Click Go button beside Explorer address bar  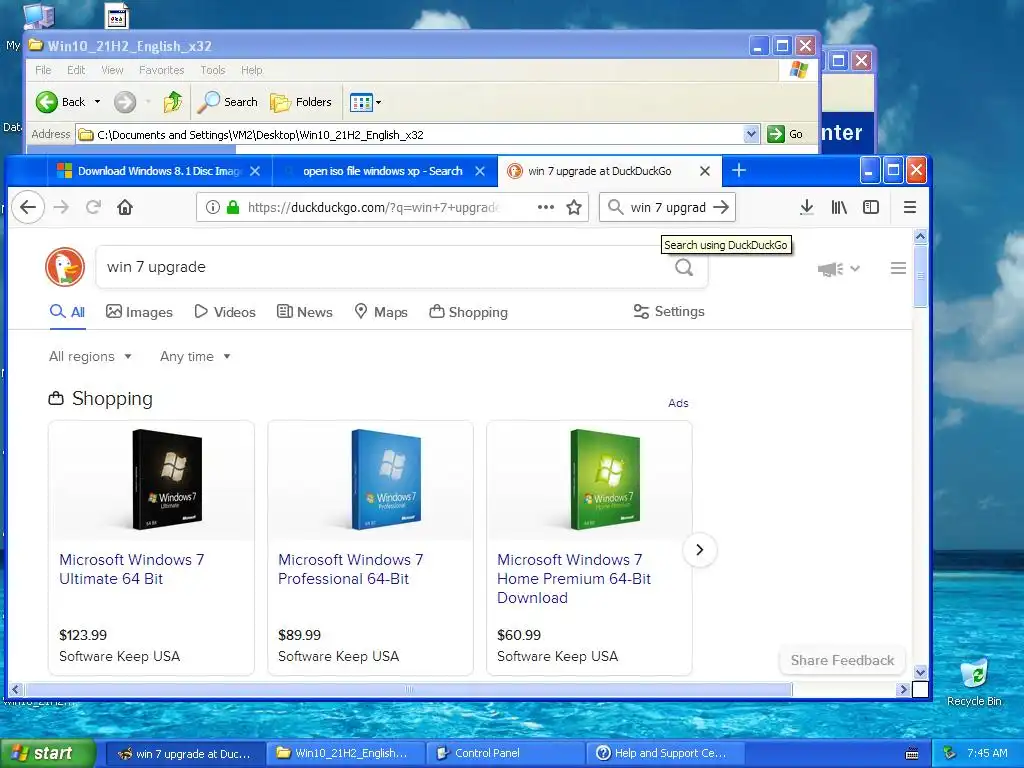pos(785,135)
